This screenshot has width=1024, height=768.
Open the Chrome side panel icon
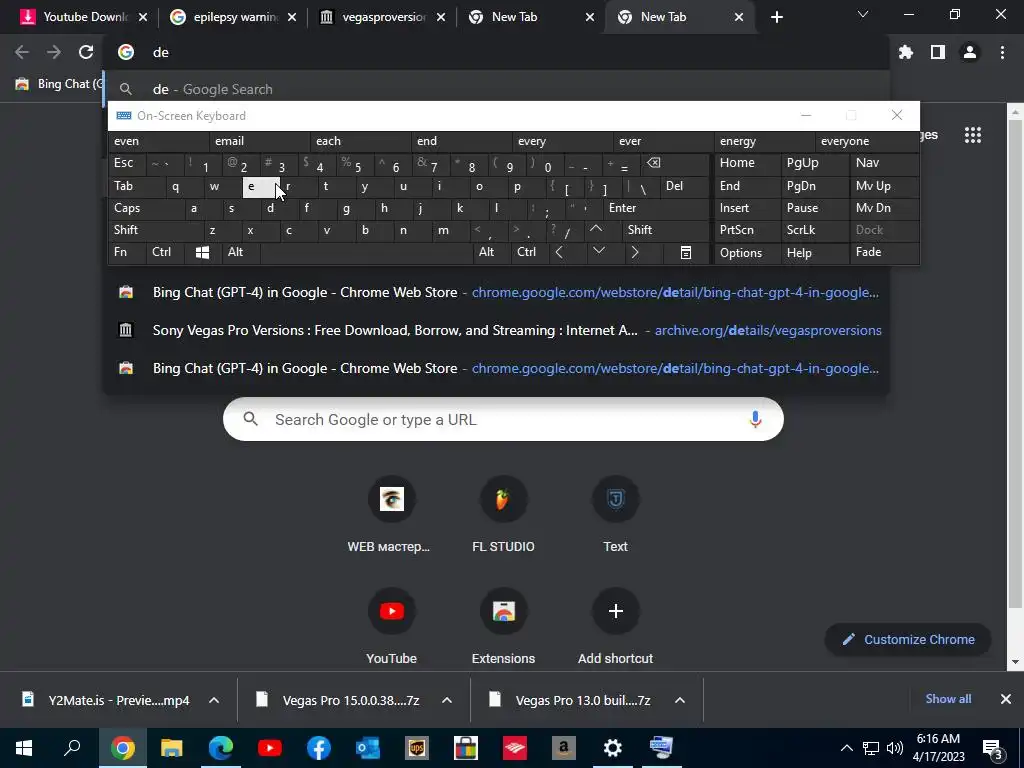tap(938, 52)
